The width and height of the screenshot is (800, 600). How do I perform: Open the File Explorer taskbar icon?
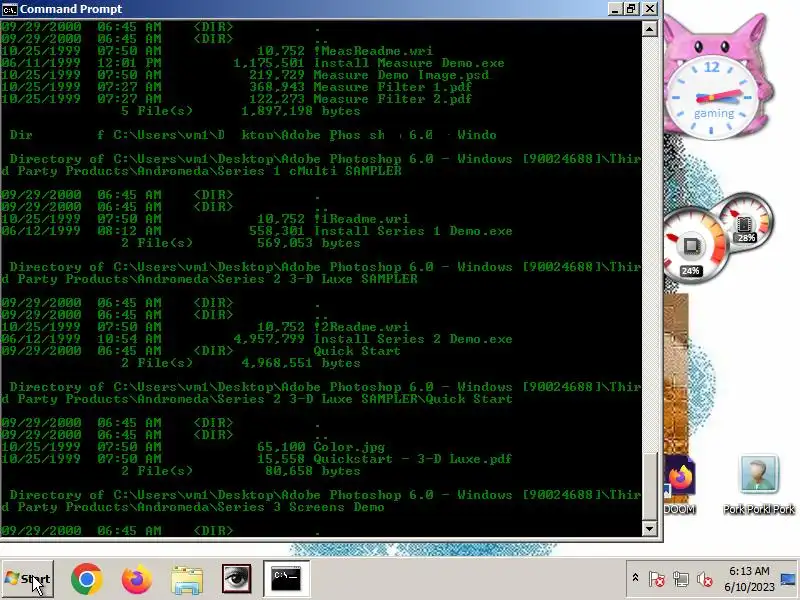pyautogui.click(x=187, y=580)
